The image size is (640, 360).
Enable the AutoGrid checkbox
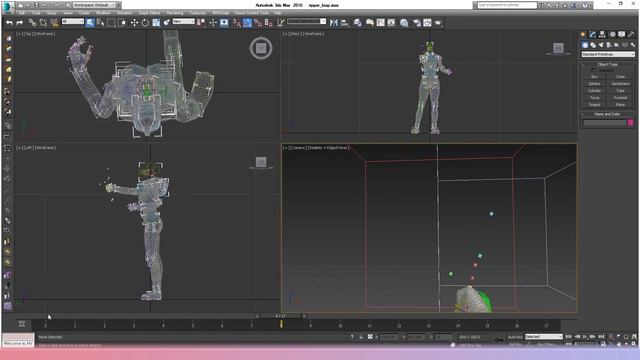click(x=593, y=70)
